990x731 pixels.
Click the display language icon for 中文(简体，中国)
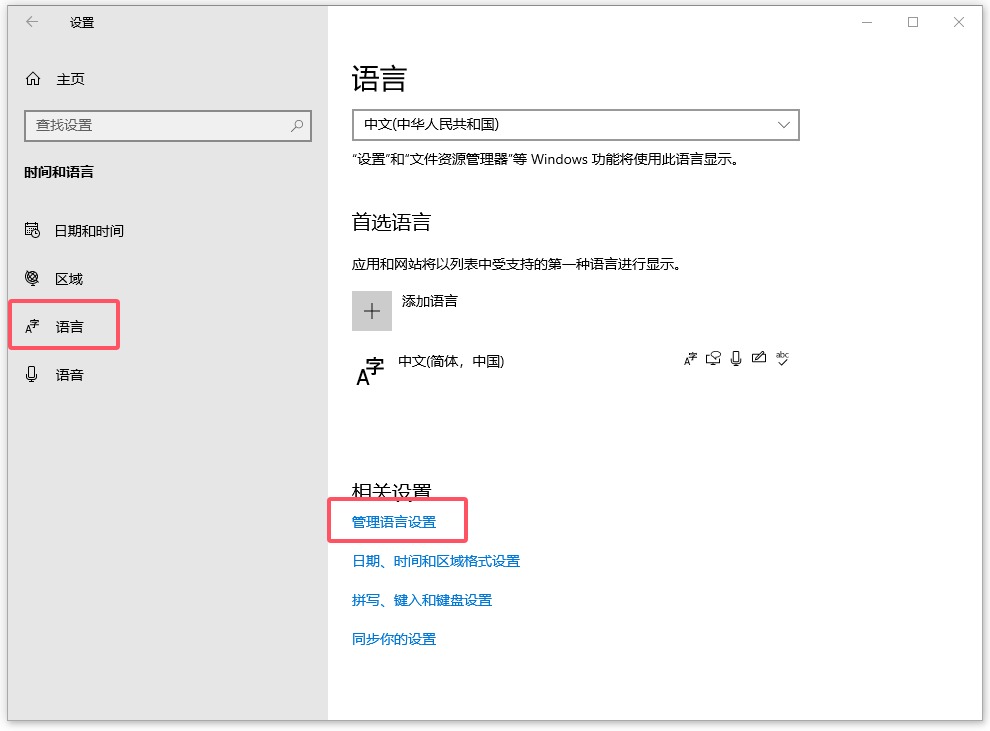click(690, 358)
